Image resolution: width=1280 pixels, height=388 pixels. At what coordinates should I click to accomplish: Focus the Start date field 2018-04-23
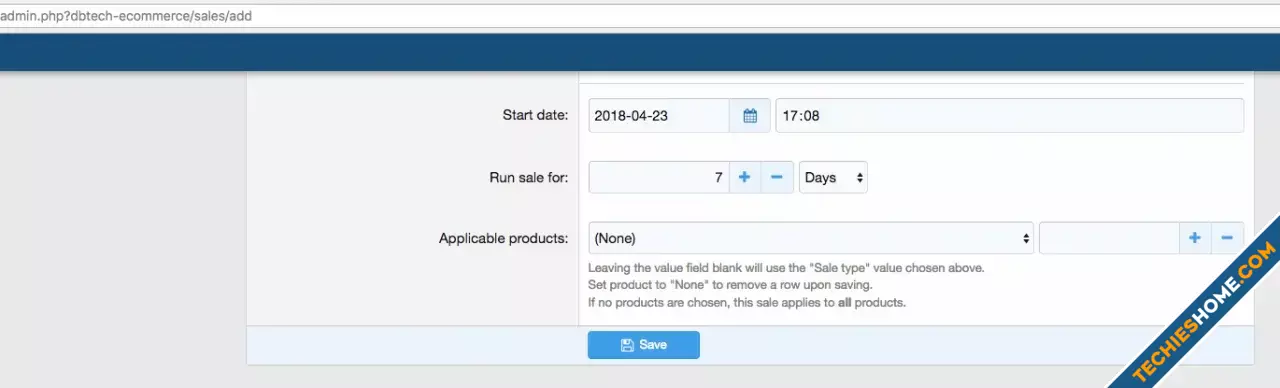(660, 116)
